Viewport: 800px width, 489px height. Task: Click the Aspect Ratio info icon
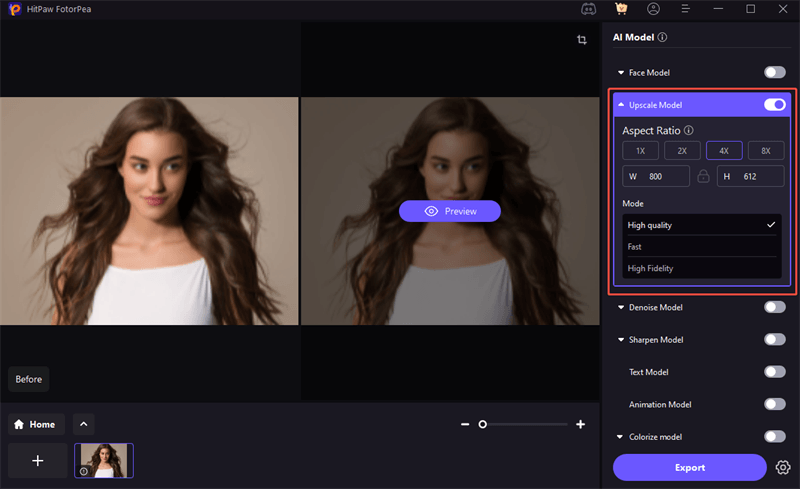689,130
